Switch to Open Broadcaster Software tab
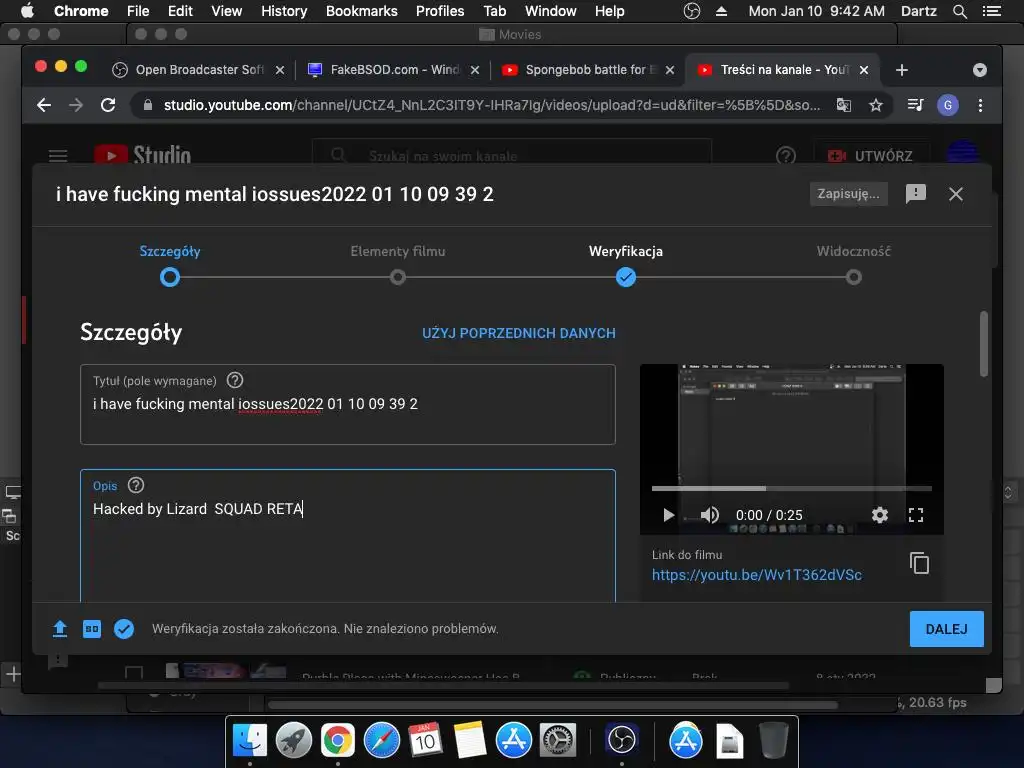 [x=199, y=70]
